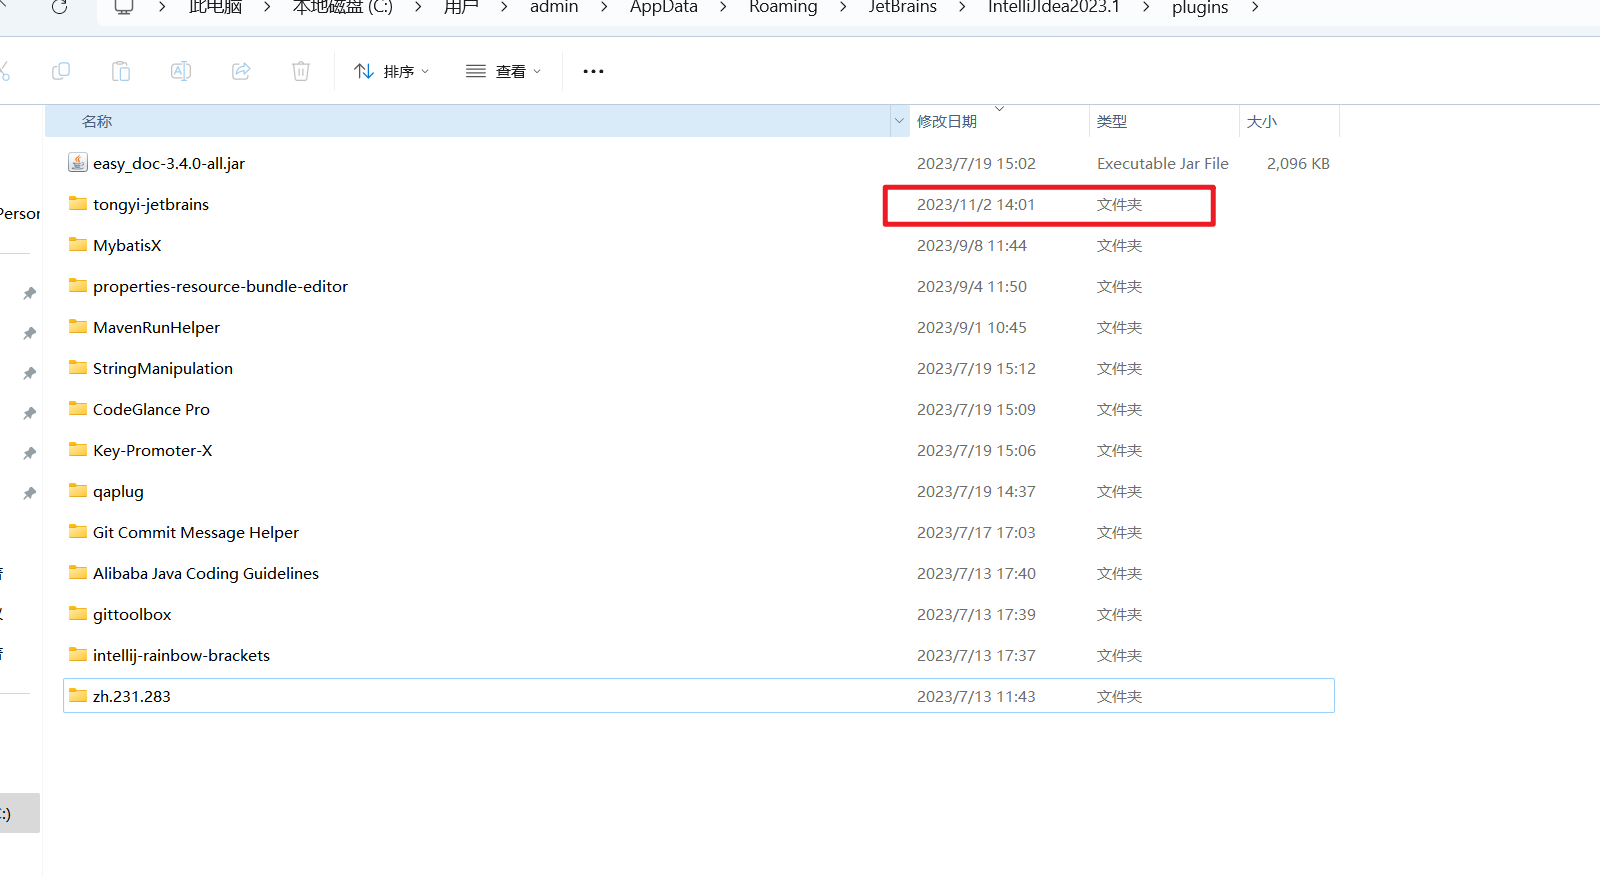Click the This PC monitor icon in breadcrumb
The width and height of the screenshot is (1600, 877).
(124, 7)
